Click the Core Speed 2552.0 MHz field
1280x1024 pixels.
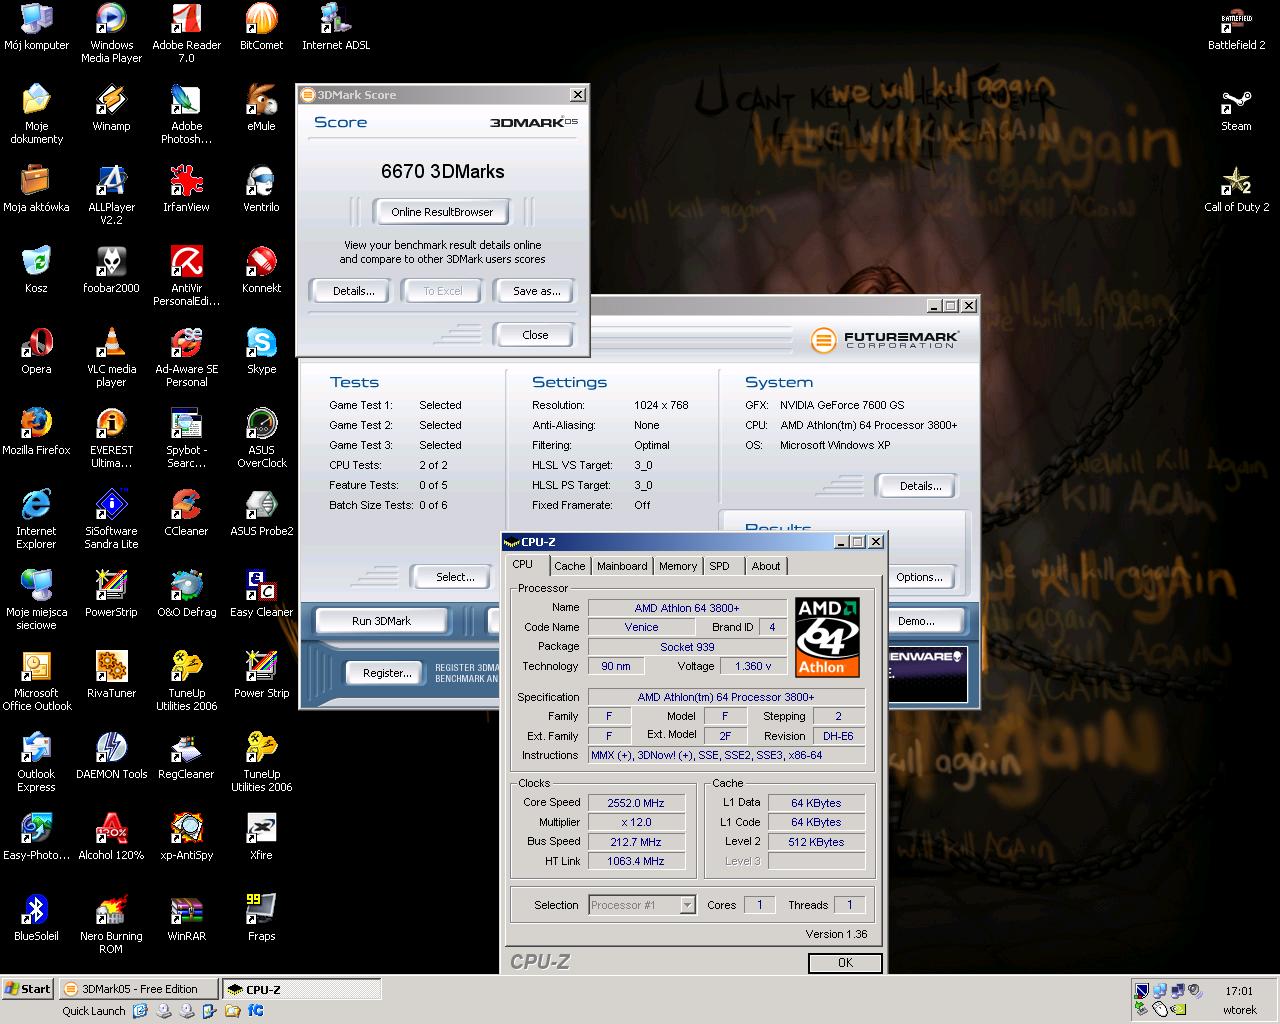[x=636, y=803]
